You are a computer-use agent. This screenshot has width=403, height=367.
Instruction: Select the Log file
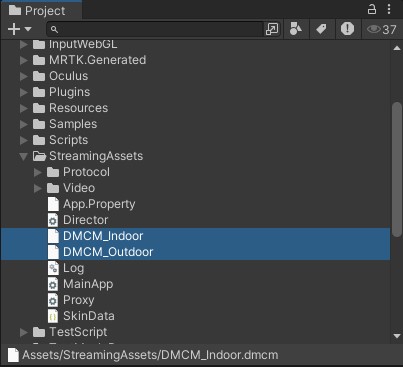74,268
